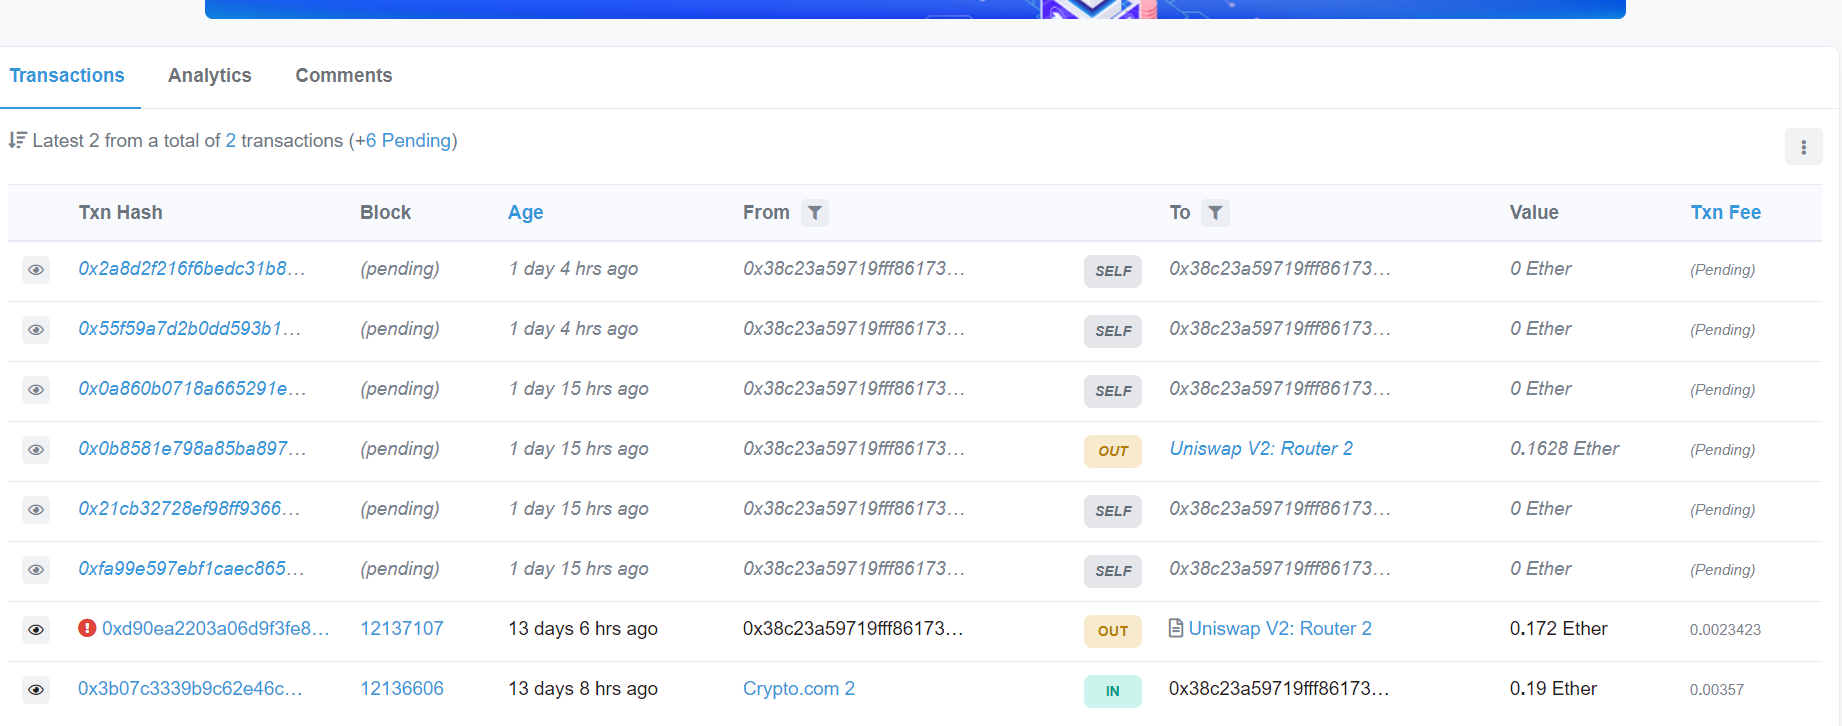Open the +6 Pending transactions link
The image size is (1842, 726).
(407, 141)
